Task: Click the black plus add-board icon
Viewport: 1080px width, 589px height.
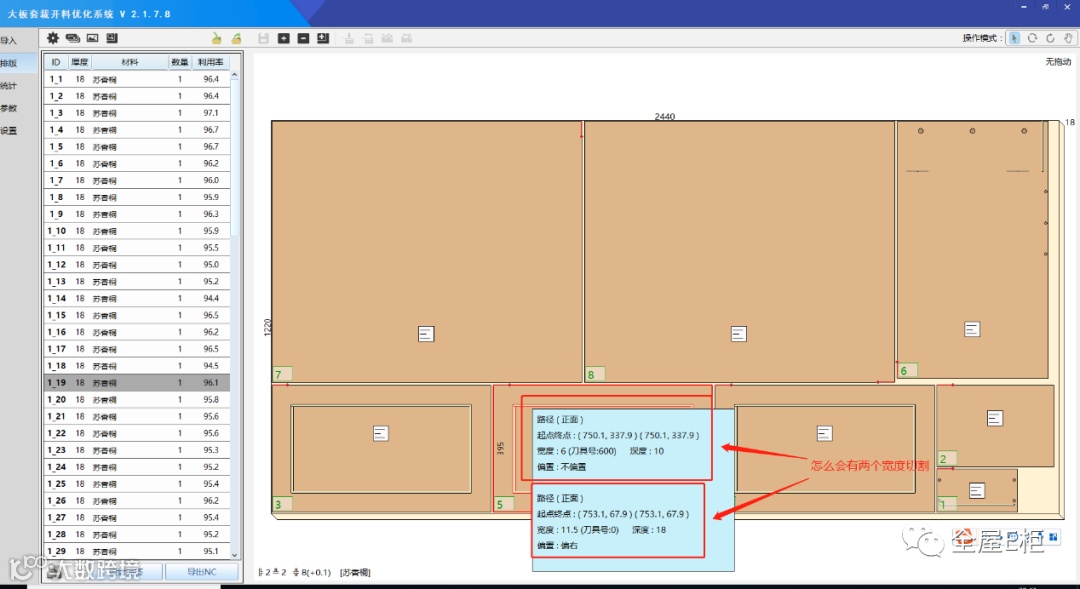Action: point(283,39)
